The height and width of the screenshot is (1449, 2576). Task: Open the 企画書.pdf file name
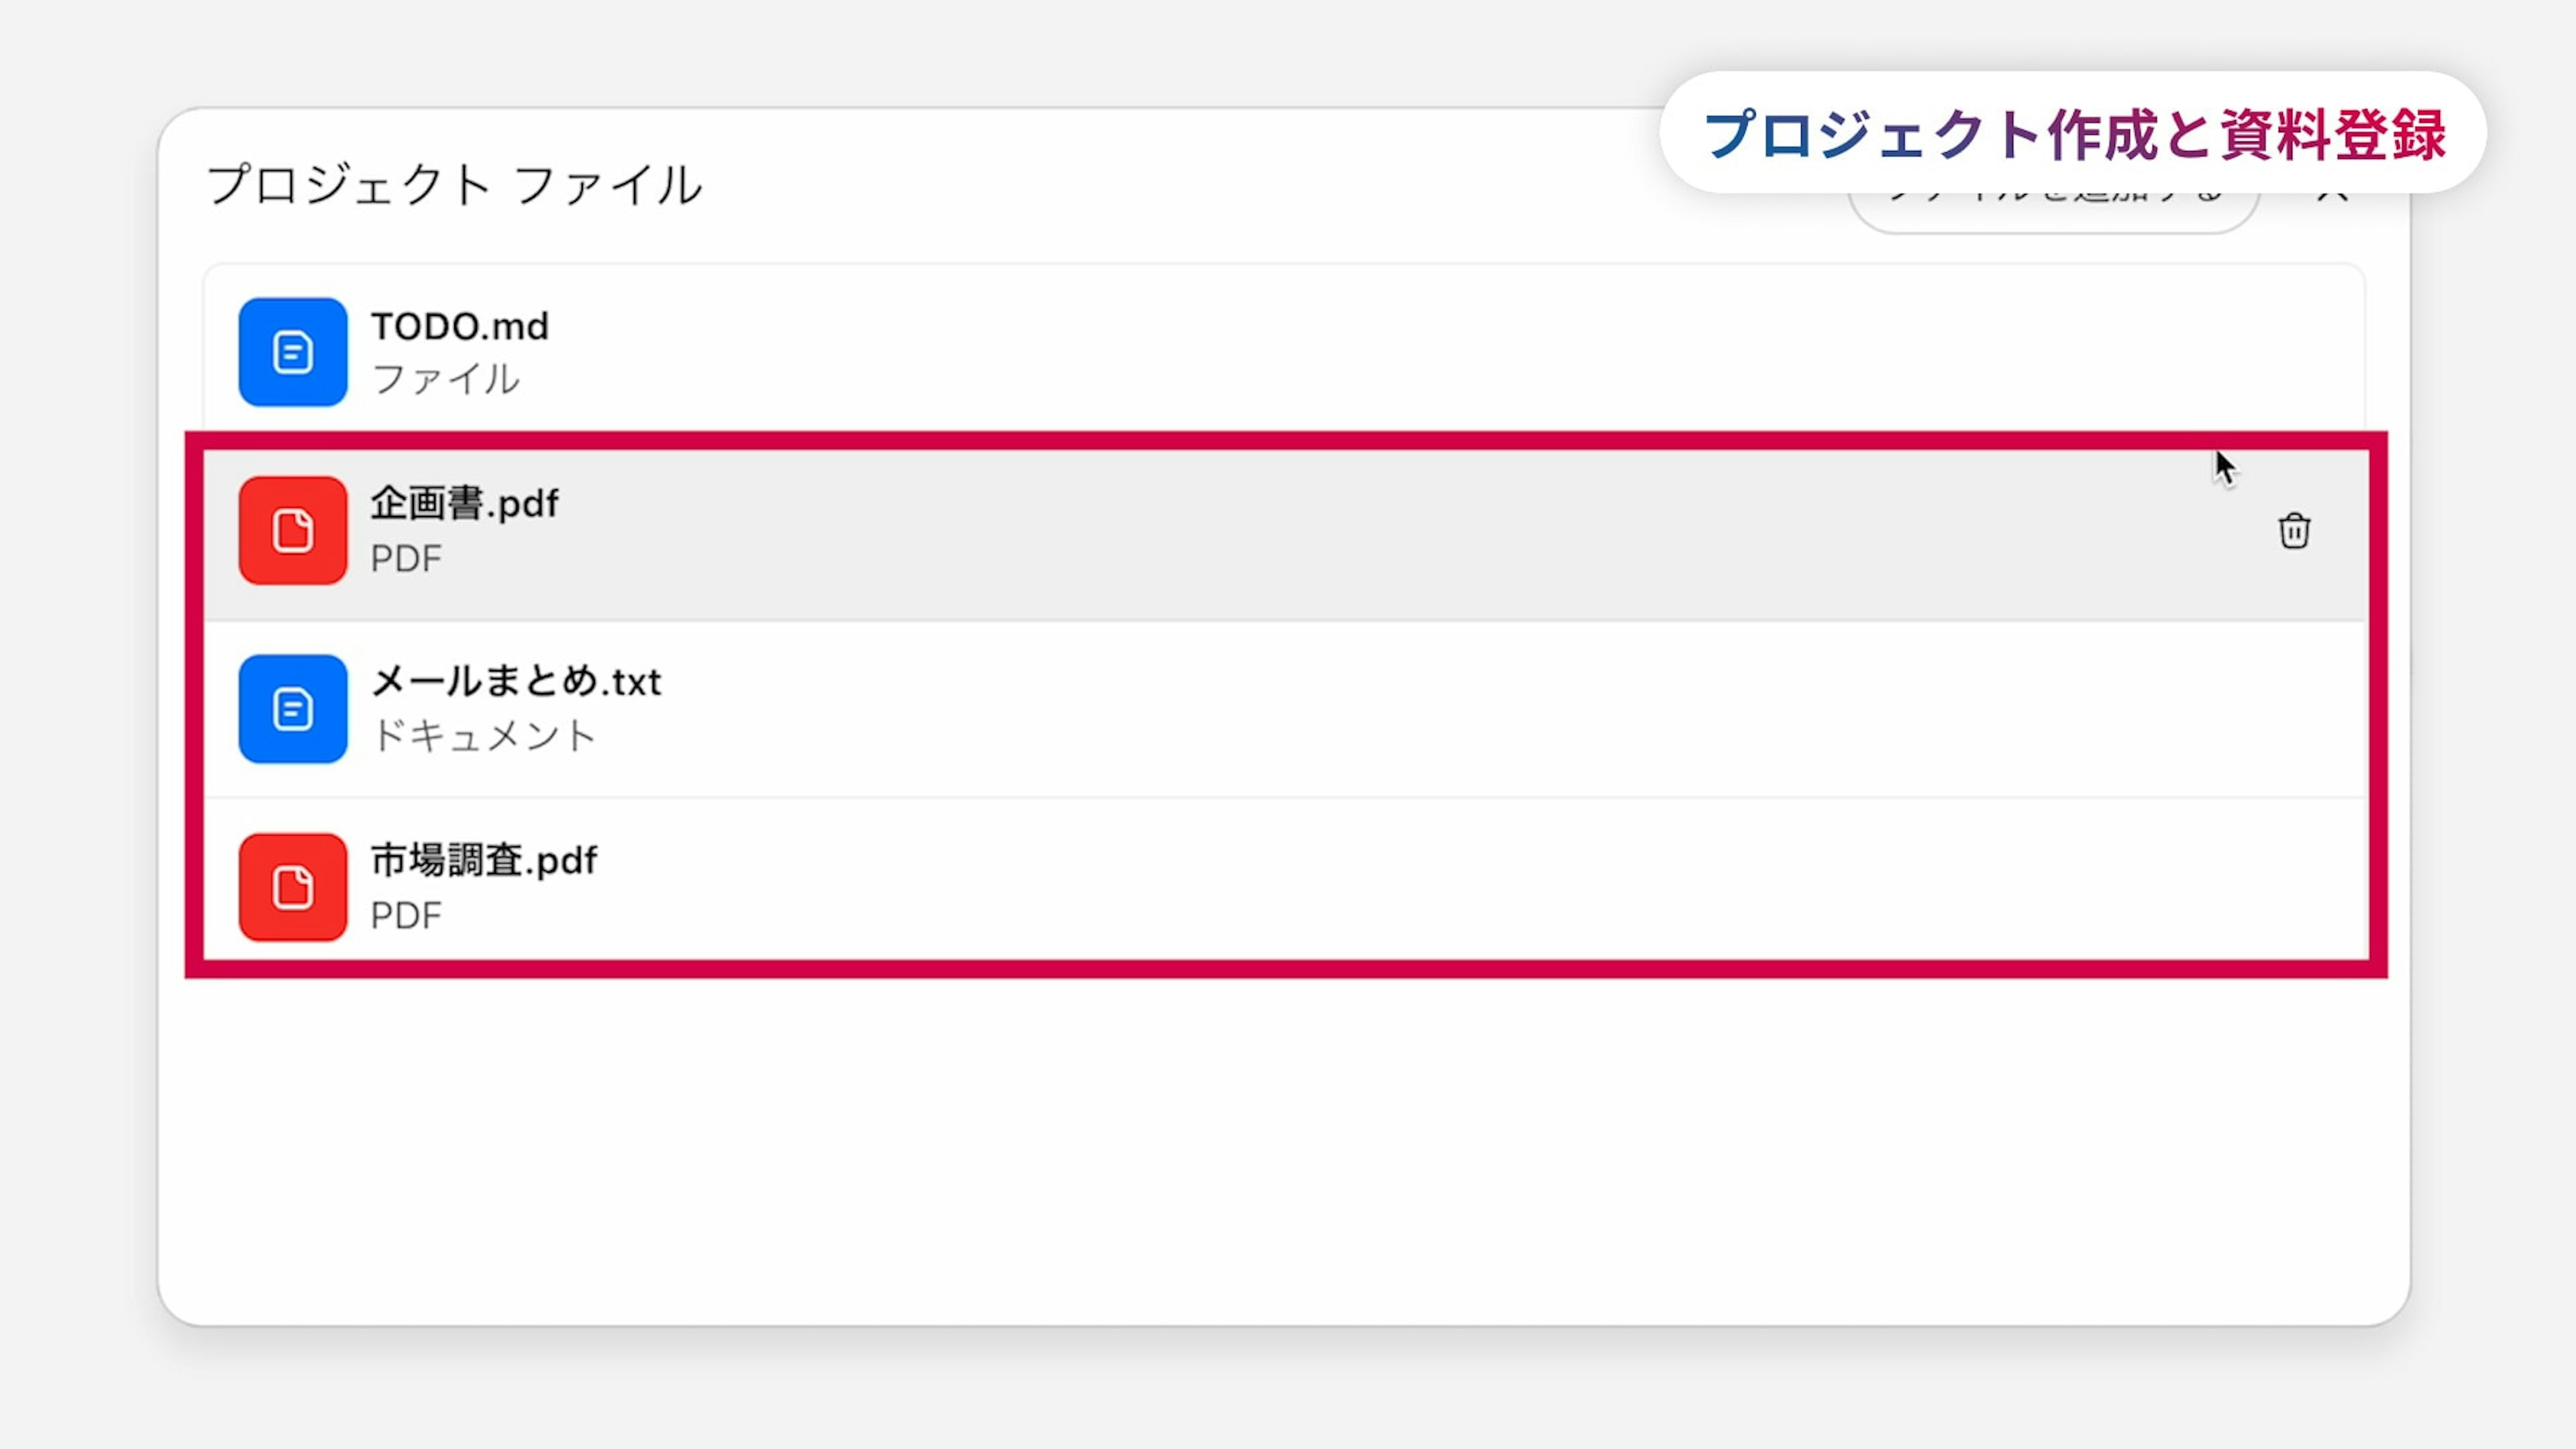[464, 503]
